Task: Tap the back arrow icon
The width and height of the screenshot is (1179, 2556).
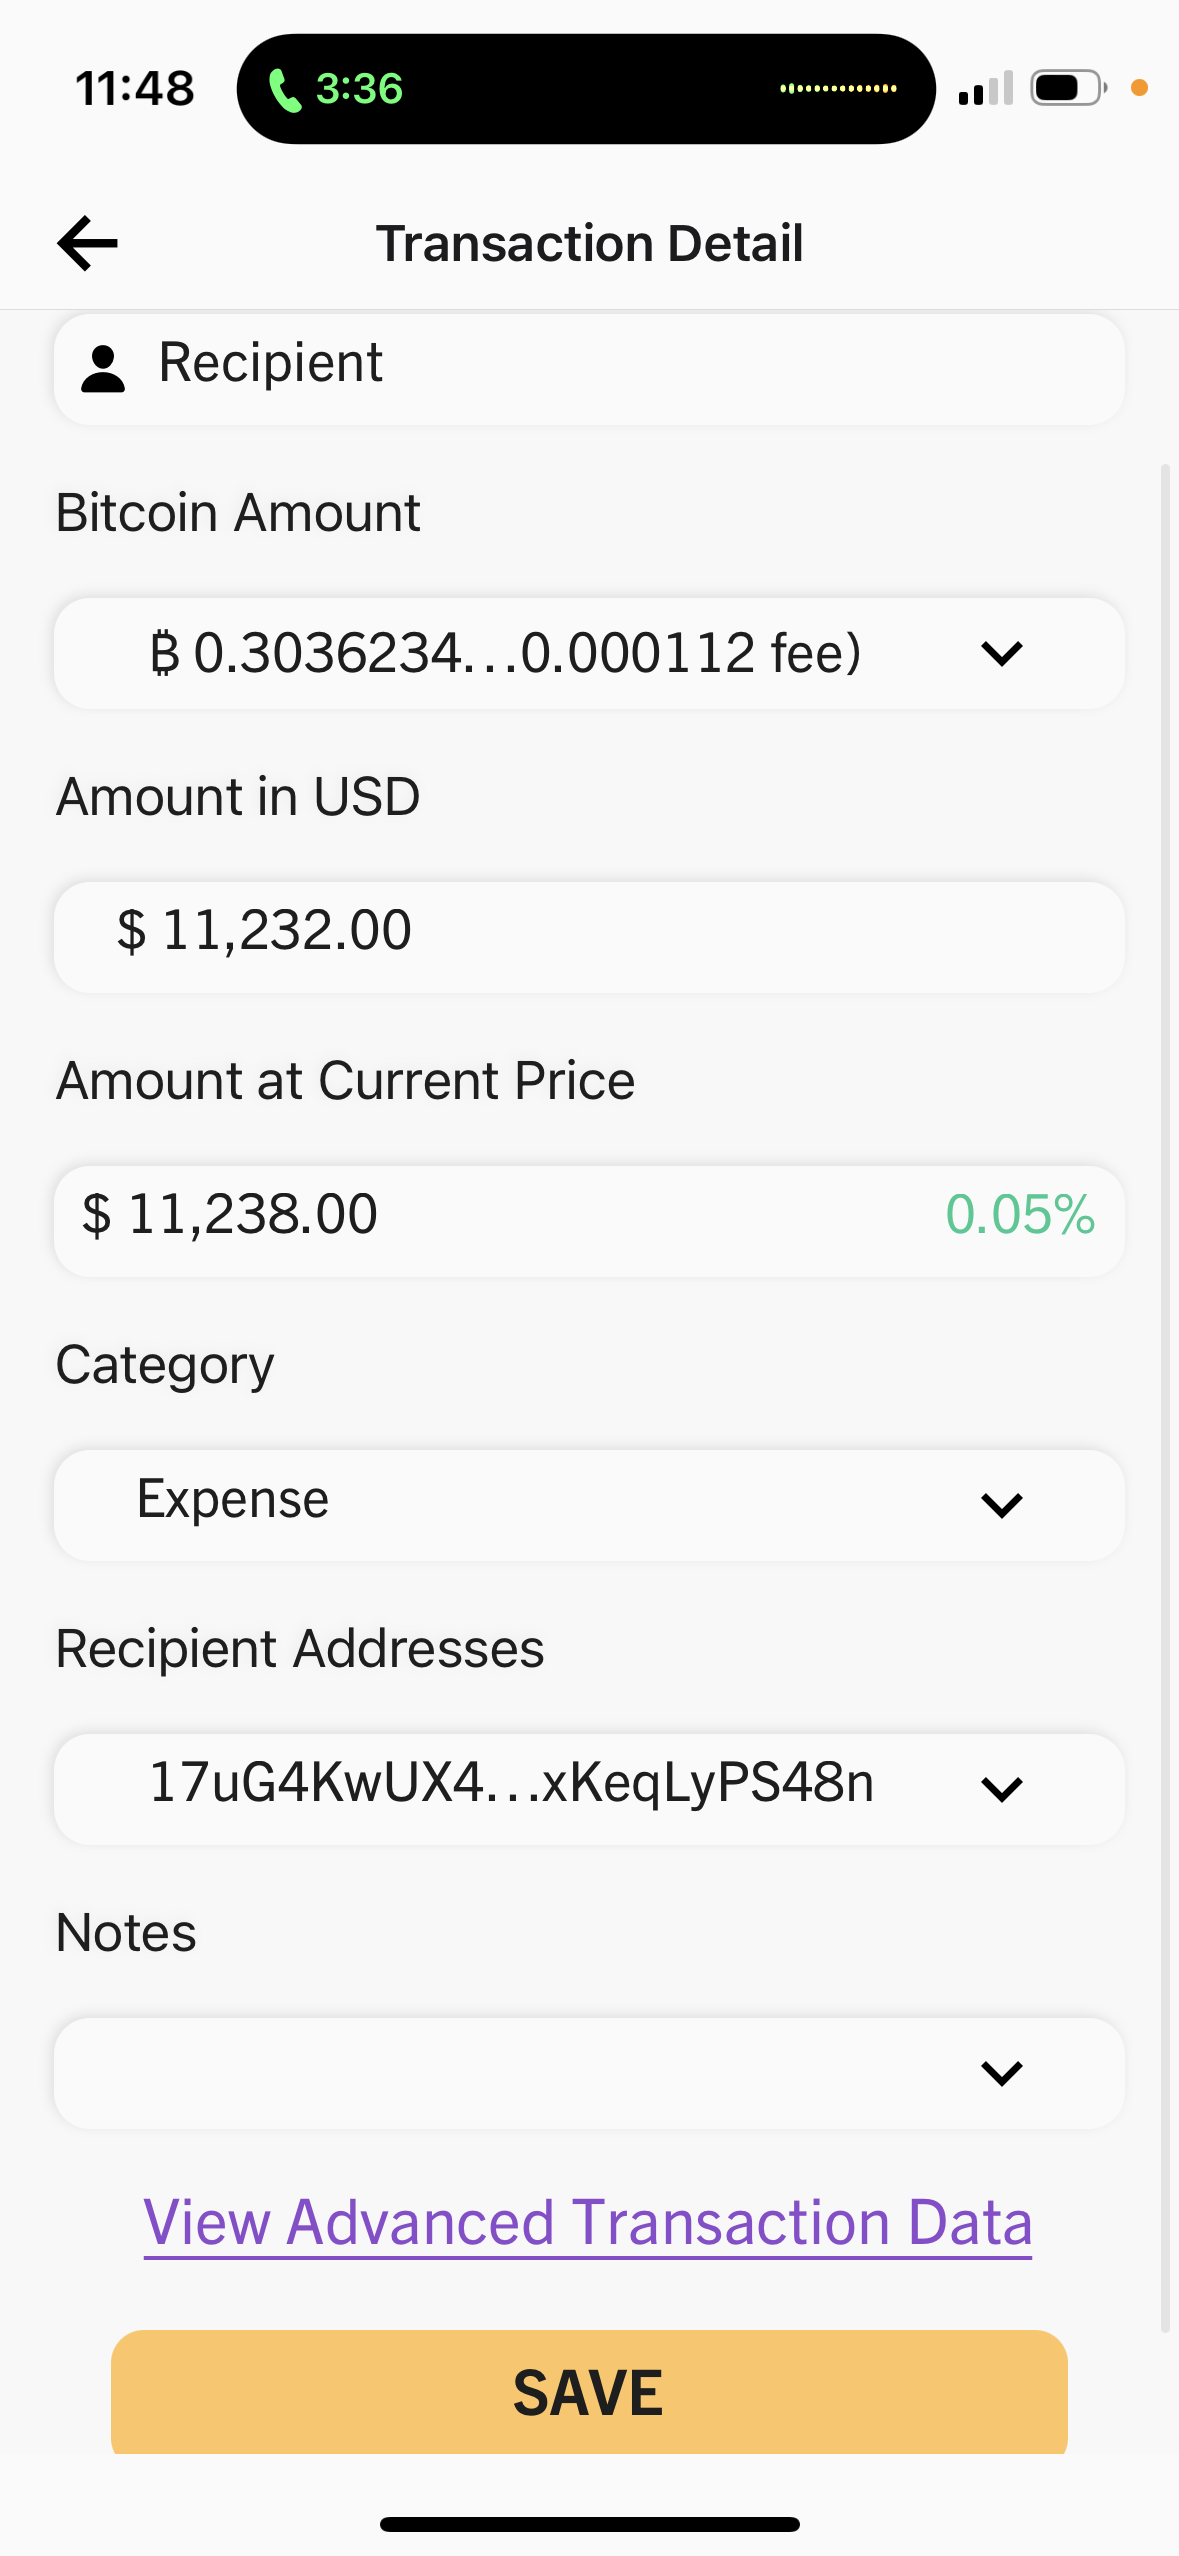Action: [88, 243]
